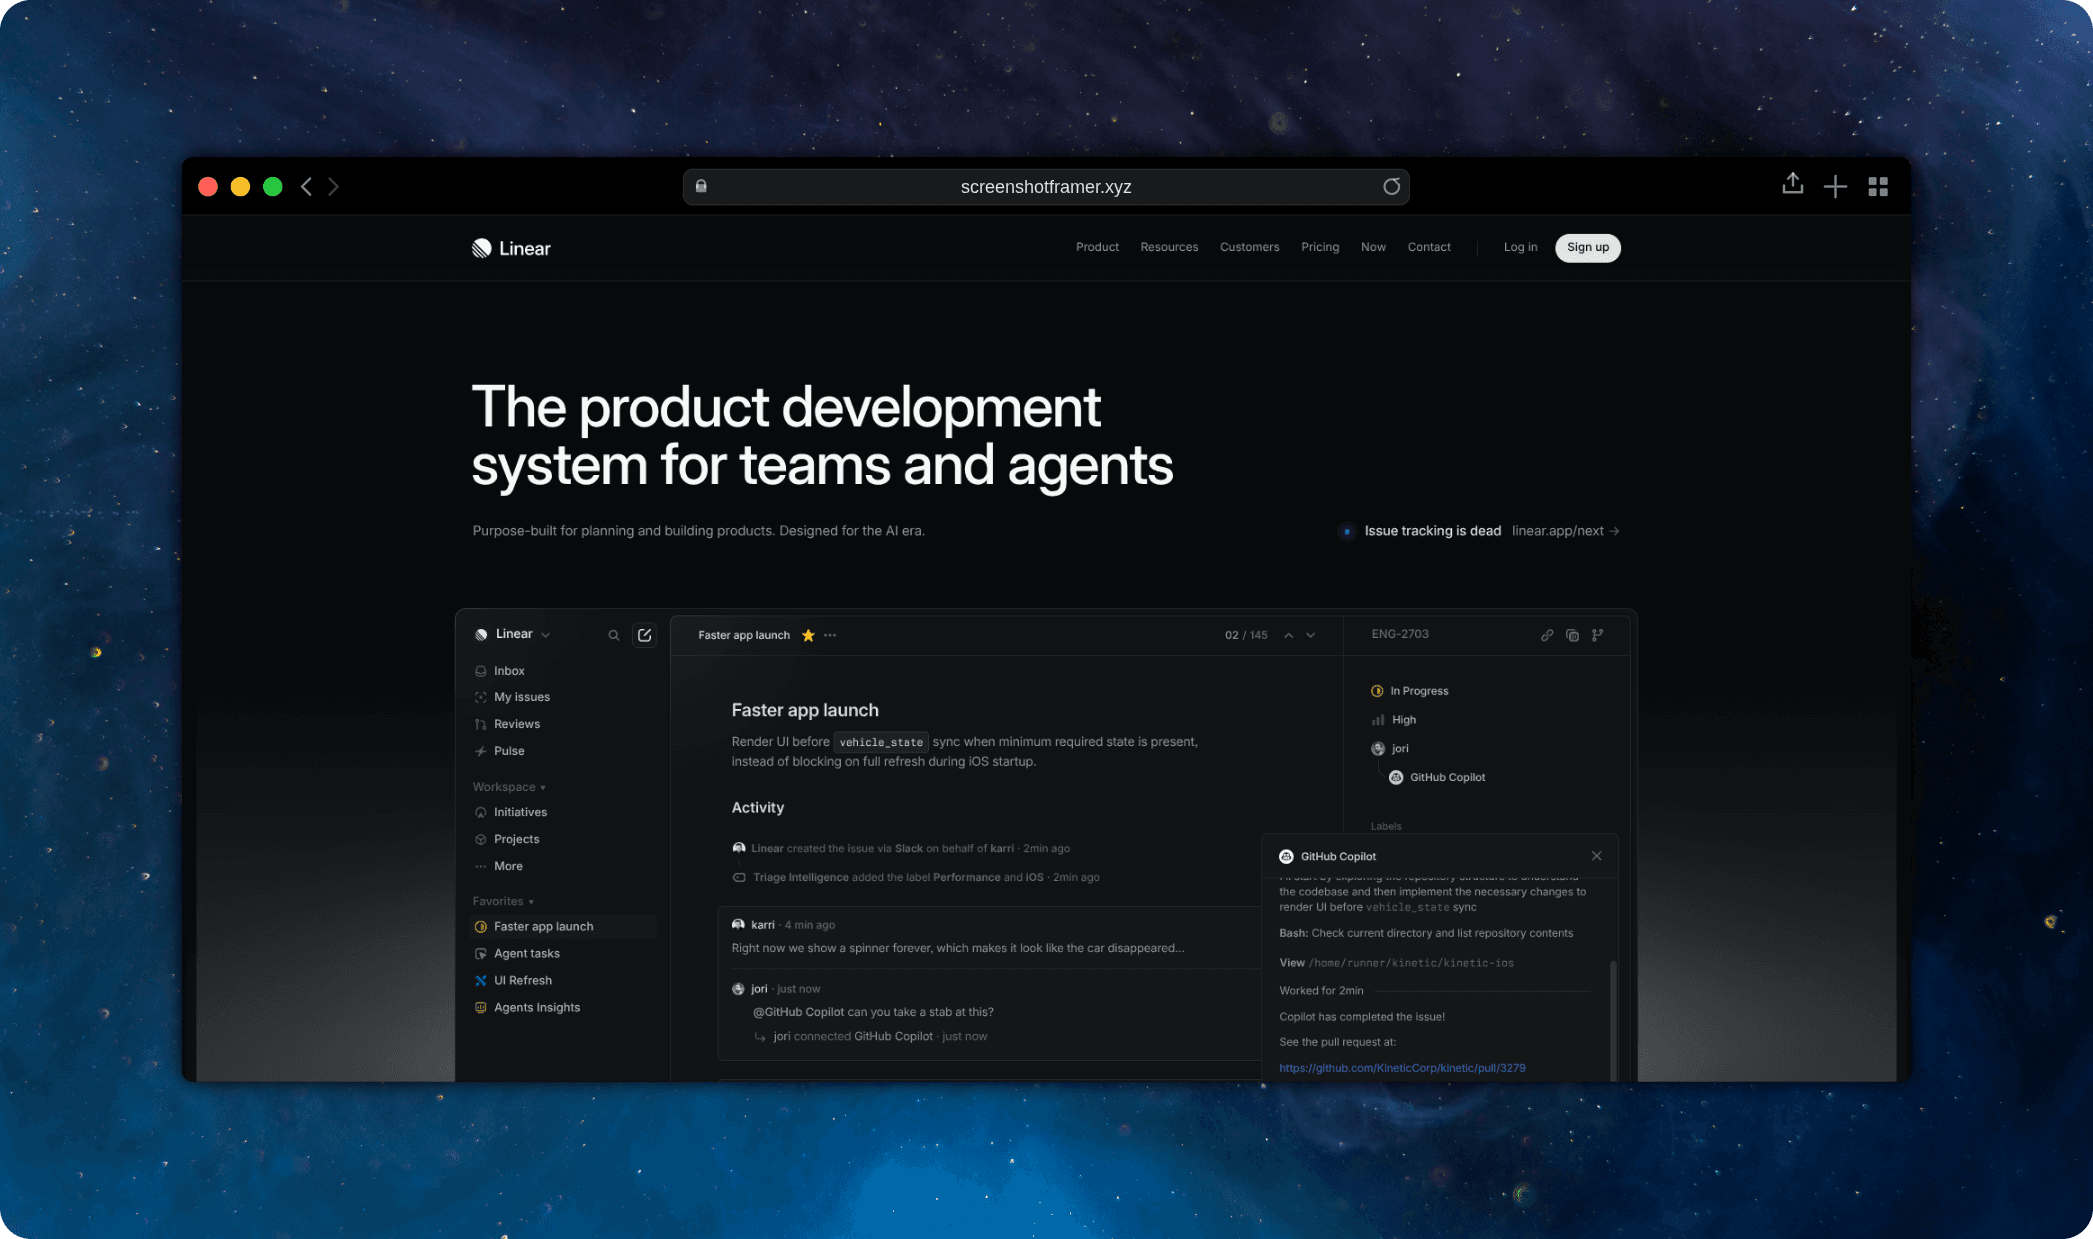Click the ENG-2703 issue ID
2093x1239 pixels.
tap(1400, 634)
